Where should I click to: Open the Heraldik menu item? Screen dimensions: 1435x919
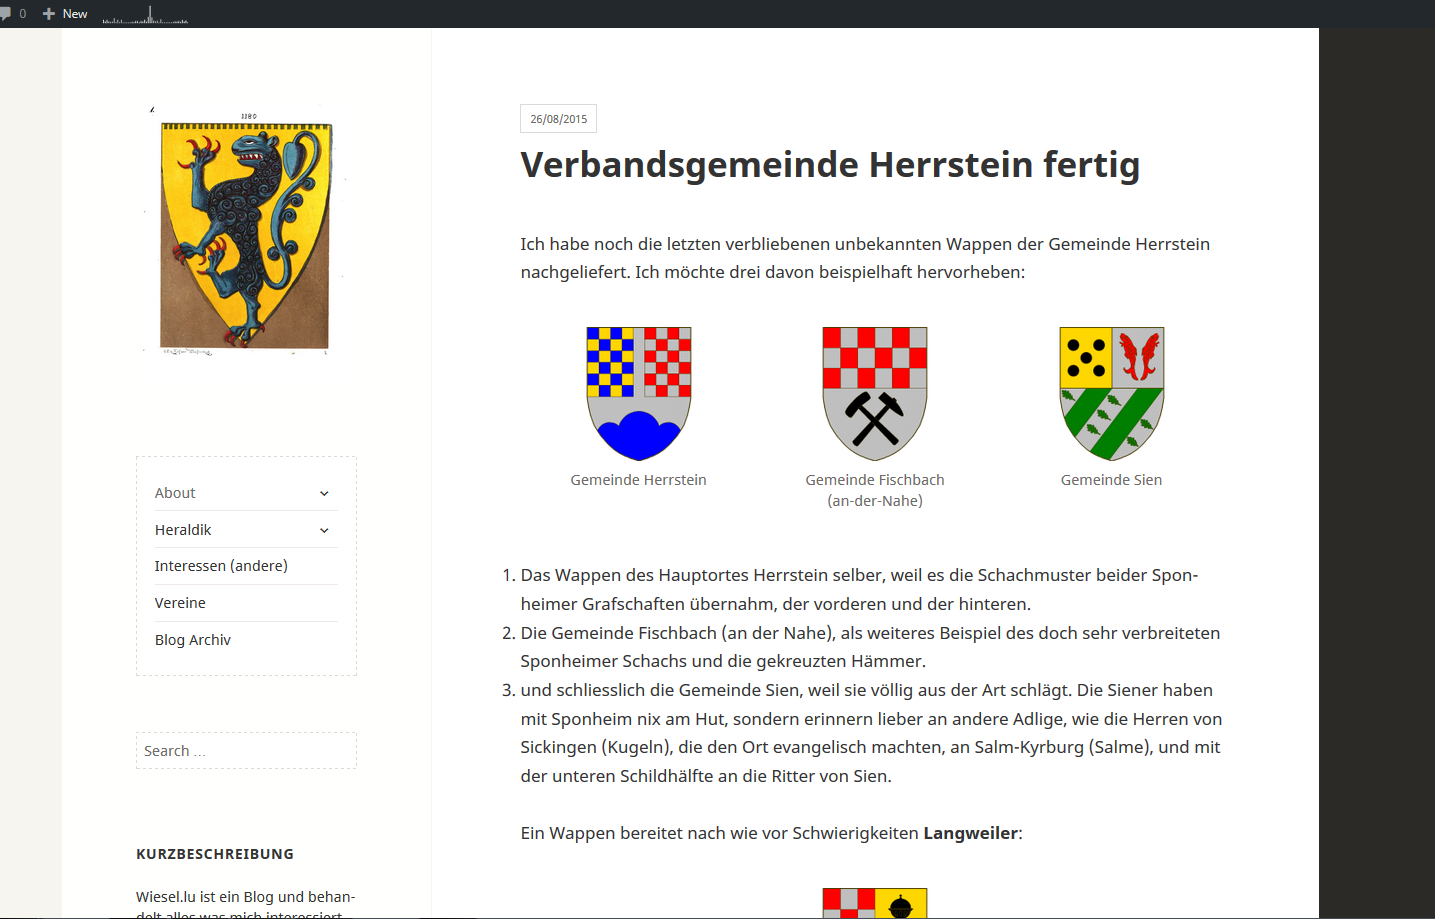pyautogui.click(x=183, y=530)
